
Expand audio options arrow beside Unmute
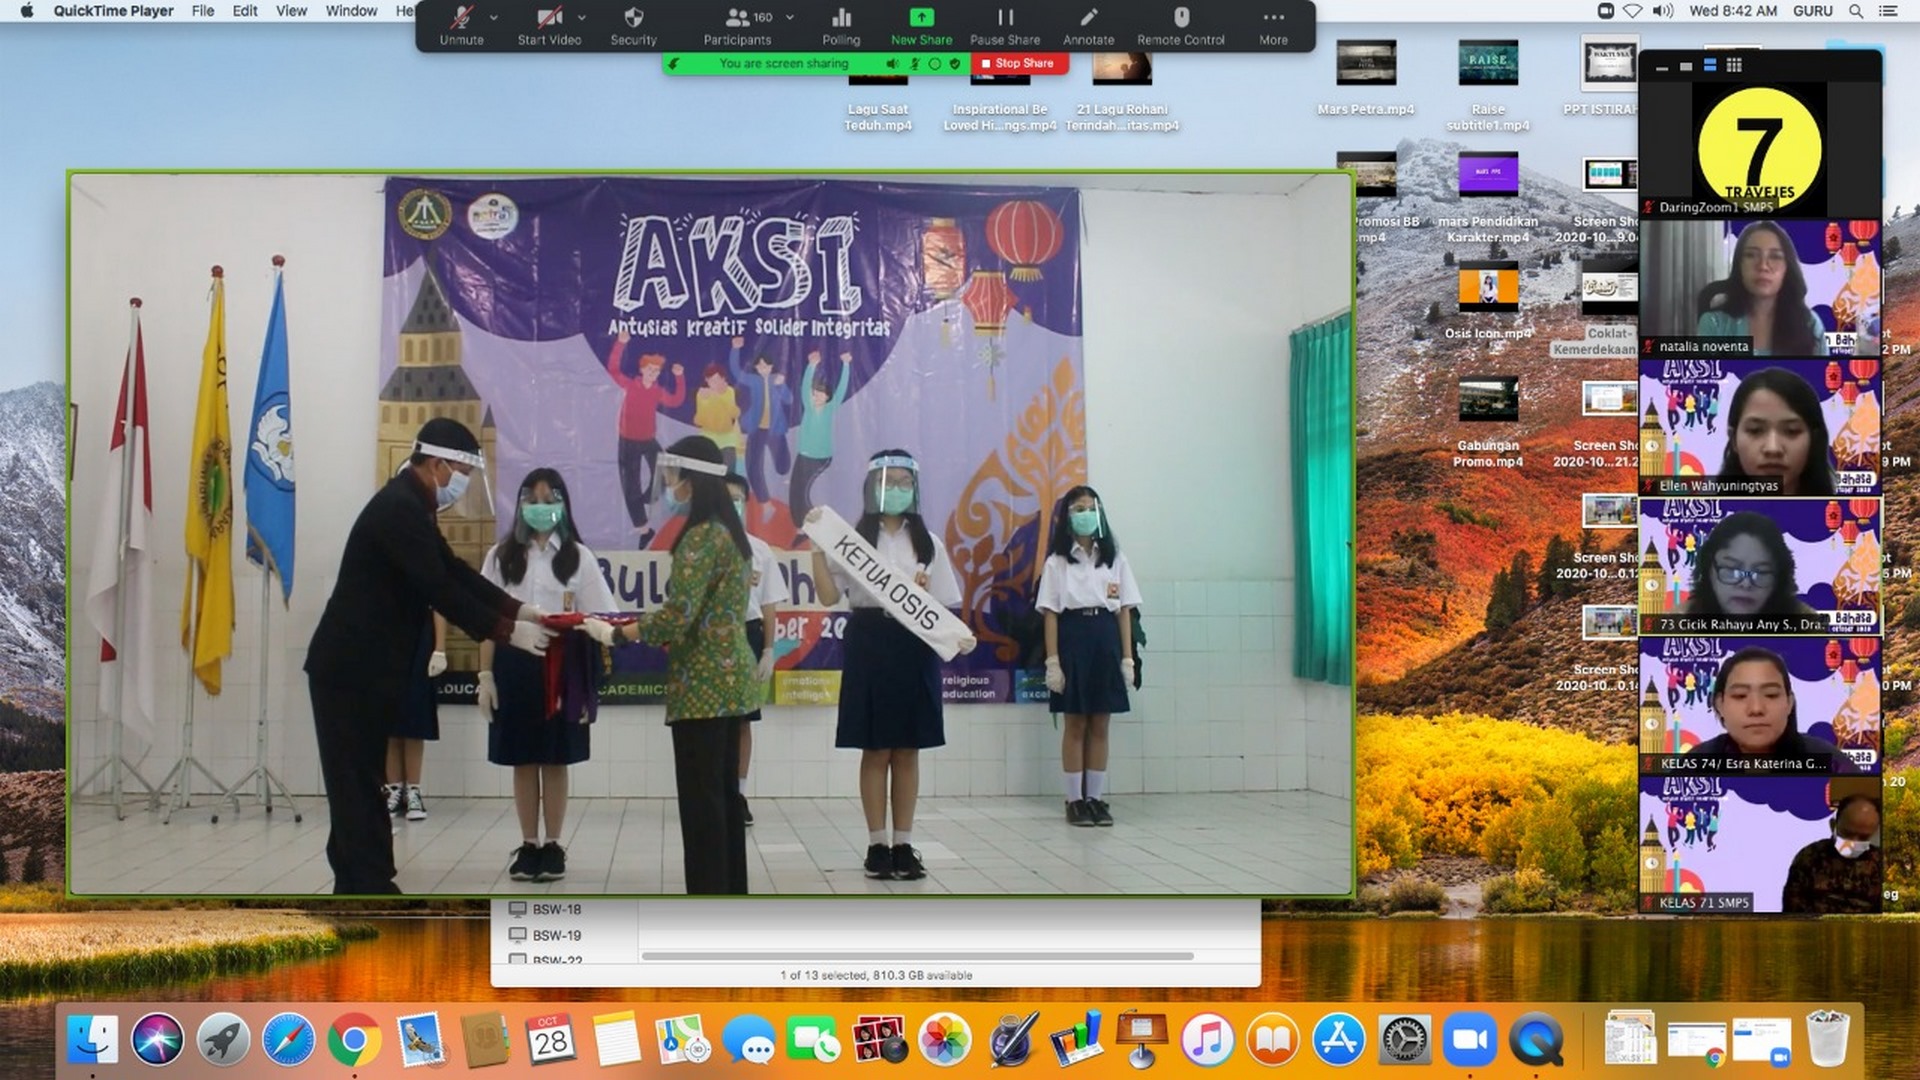(494, 17)
